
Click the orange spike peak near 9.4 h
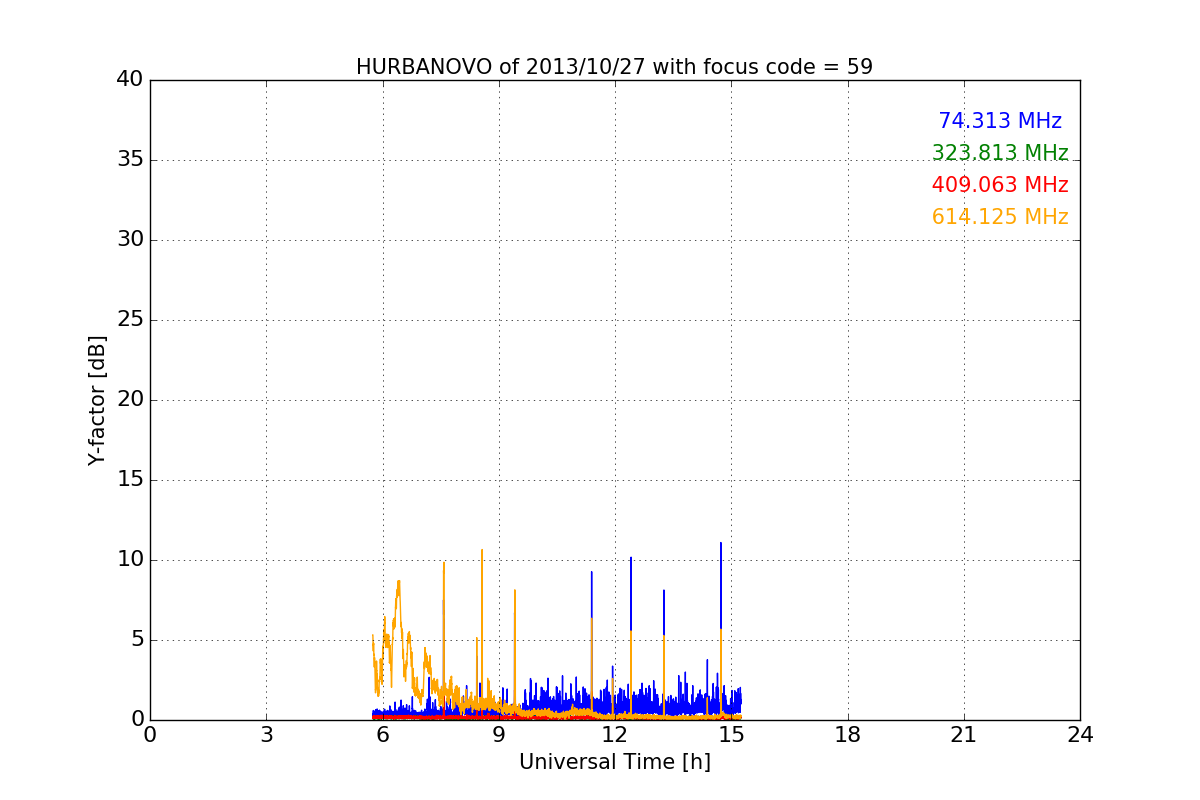click(515, 590)
